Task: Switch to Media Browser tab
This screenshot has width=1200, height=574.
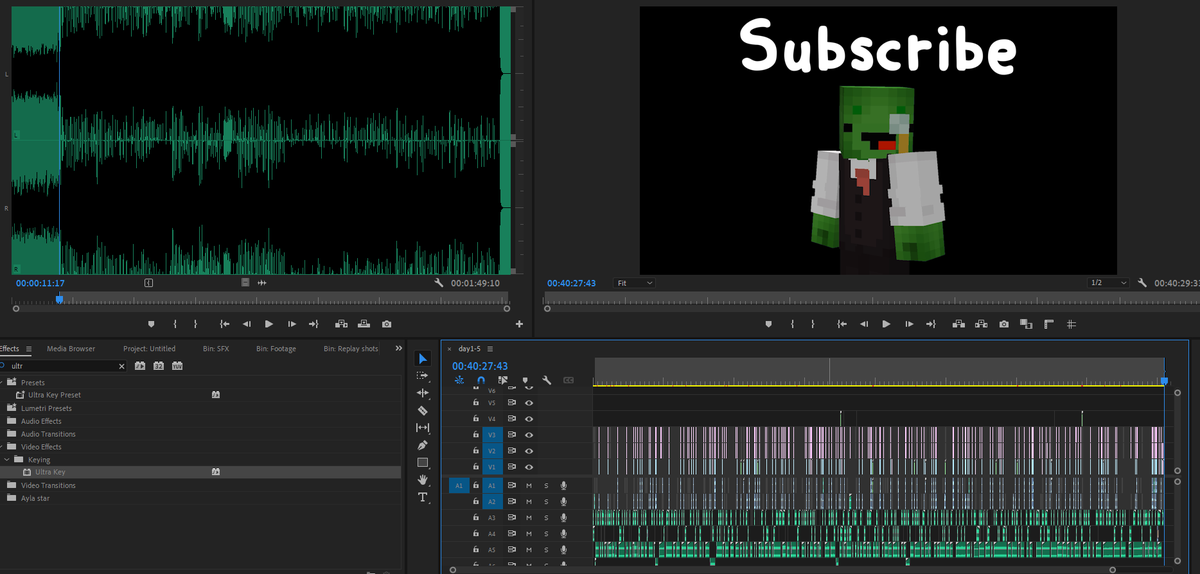Action: pos(71,348)
